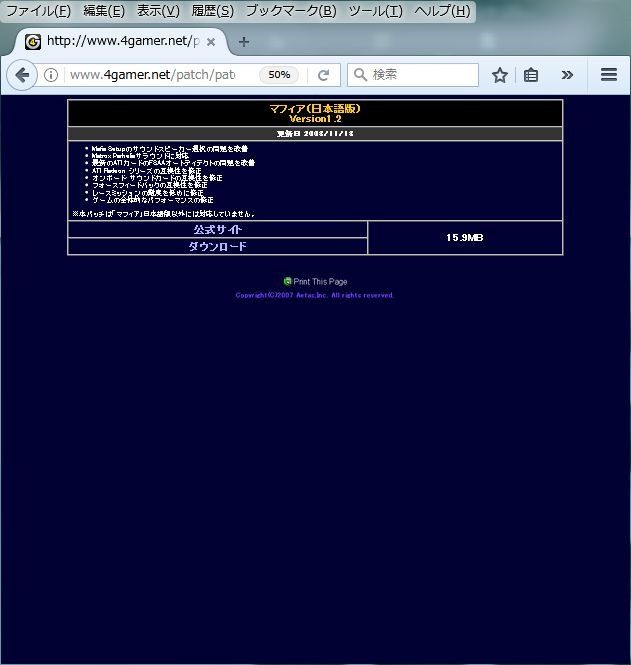631x665 pixels.
Task: Click the レースミッション bullet line
Action: click(x=148, y=193)
